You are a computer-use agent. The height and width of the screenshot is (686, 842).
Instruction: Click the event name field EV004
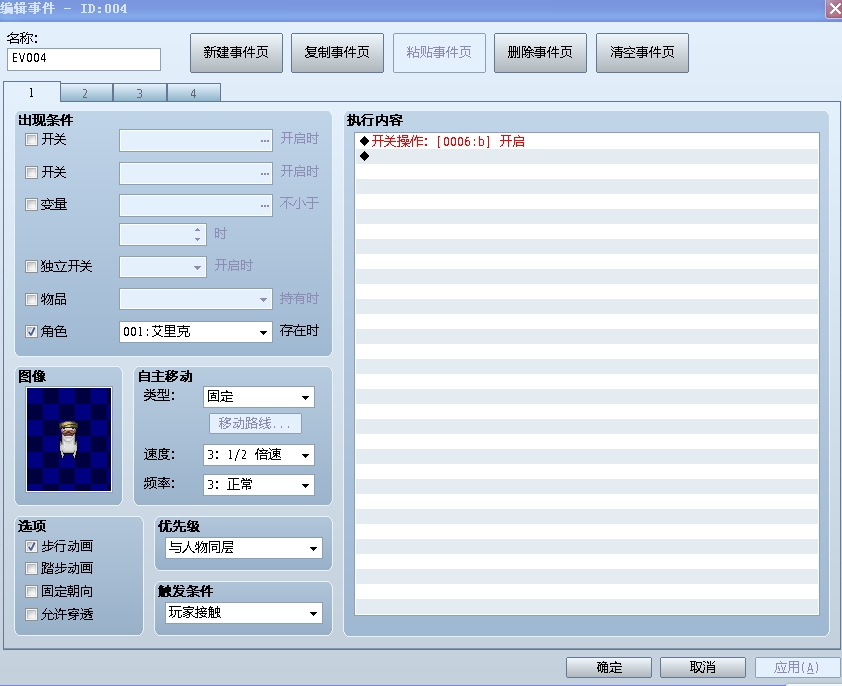click(x=84, y=59)
